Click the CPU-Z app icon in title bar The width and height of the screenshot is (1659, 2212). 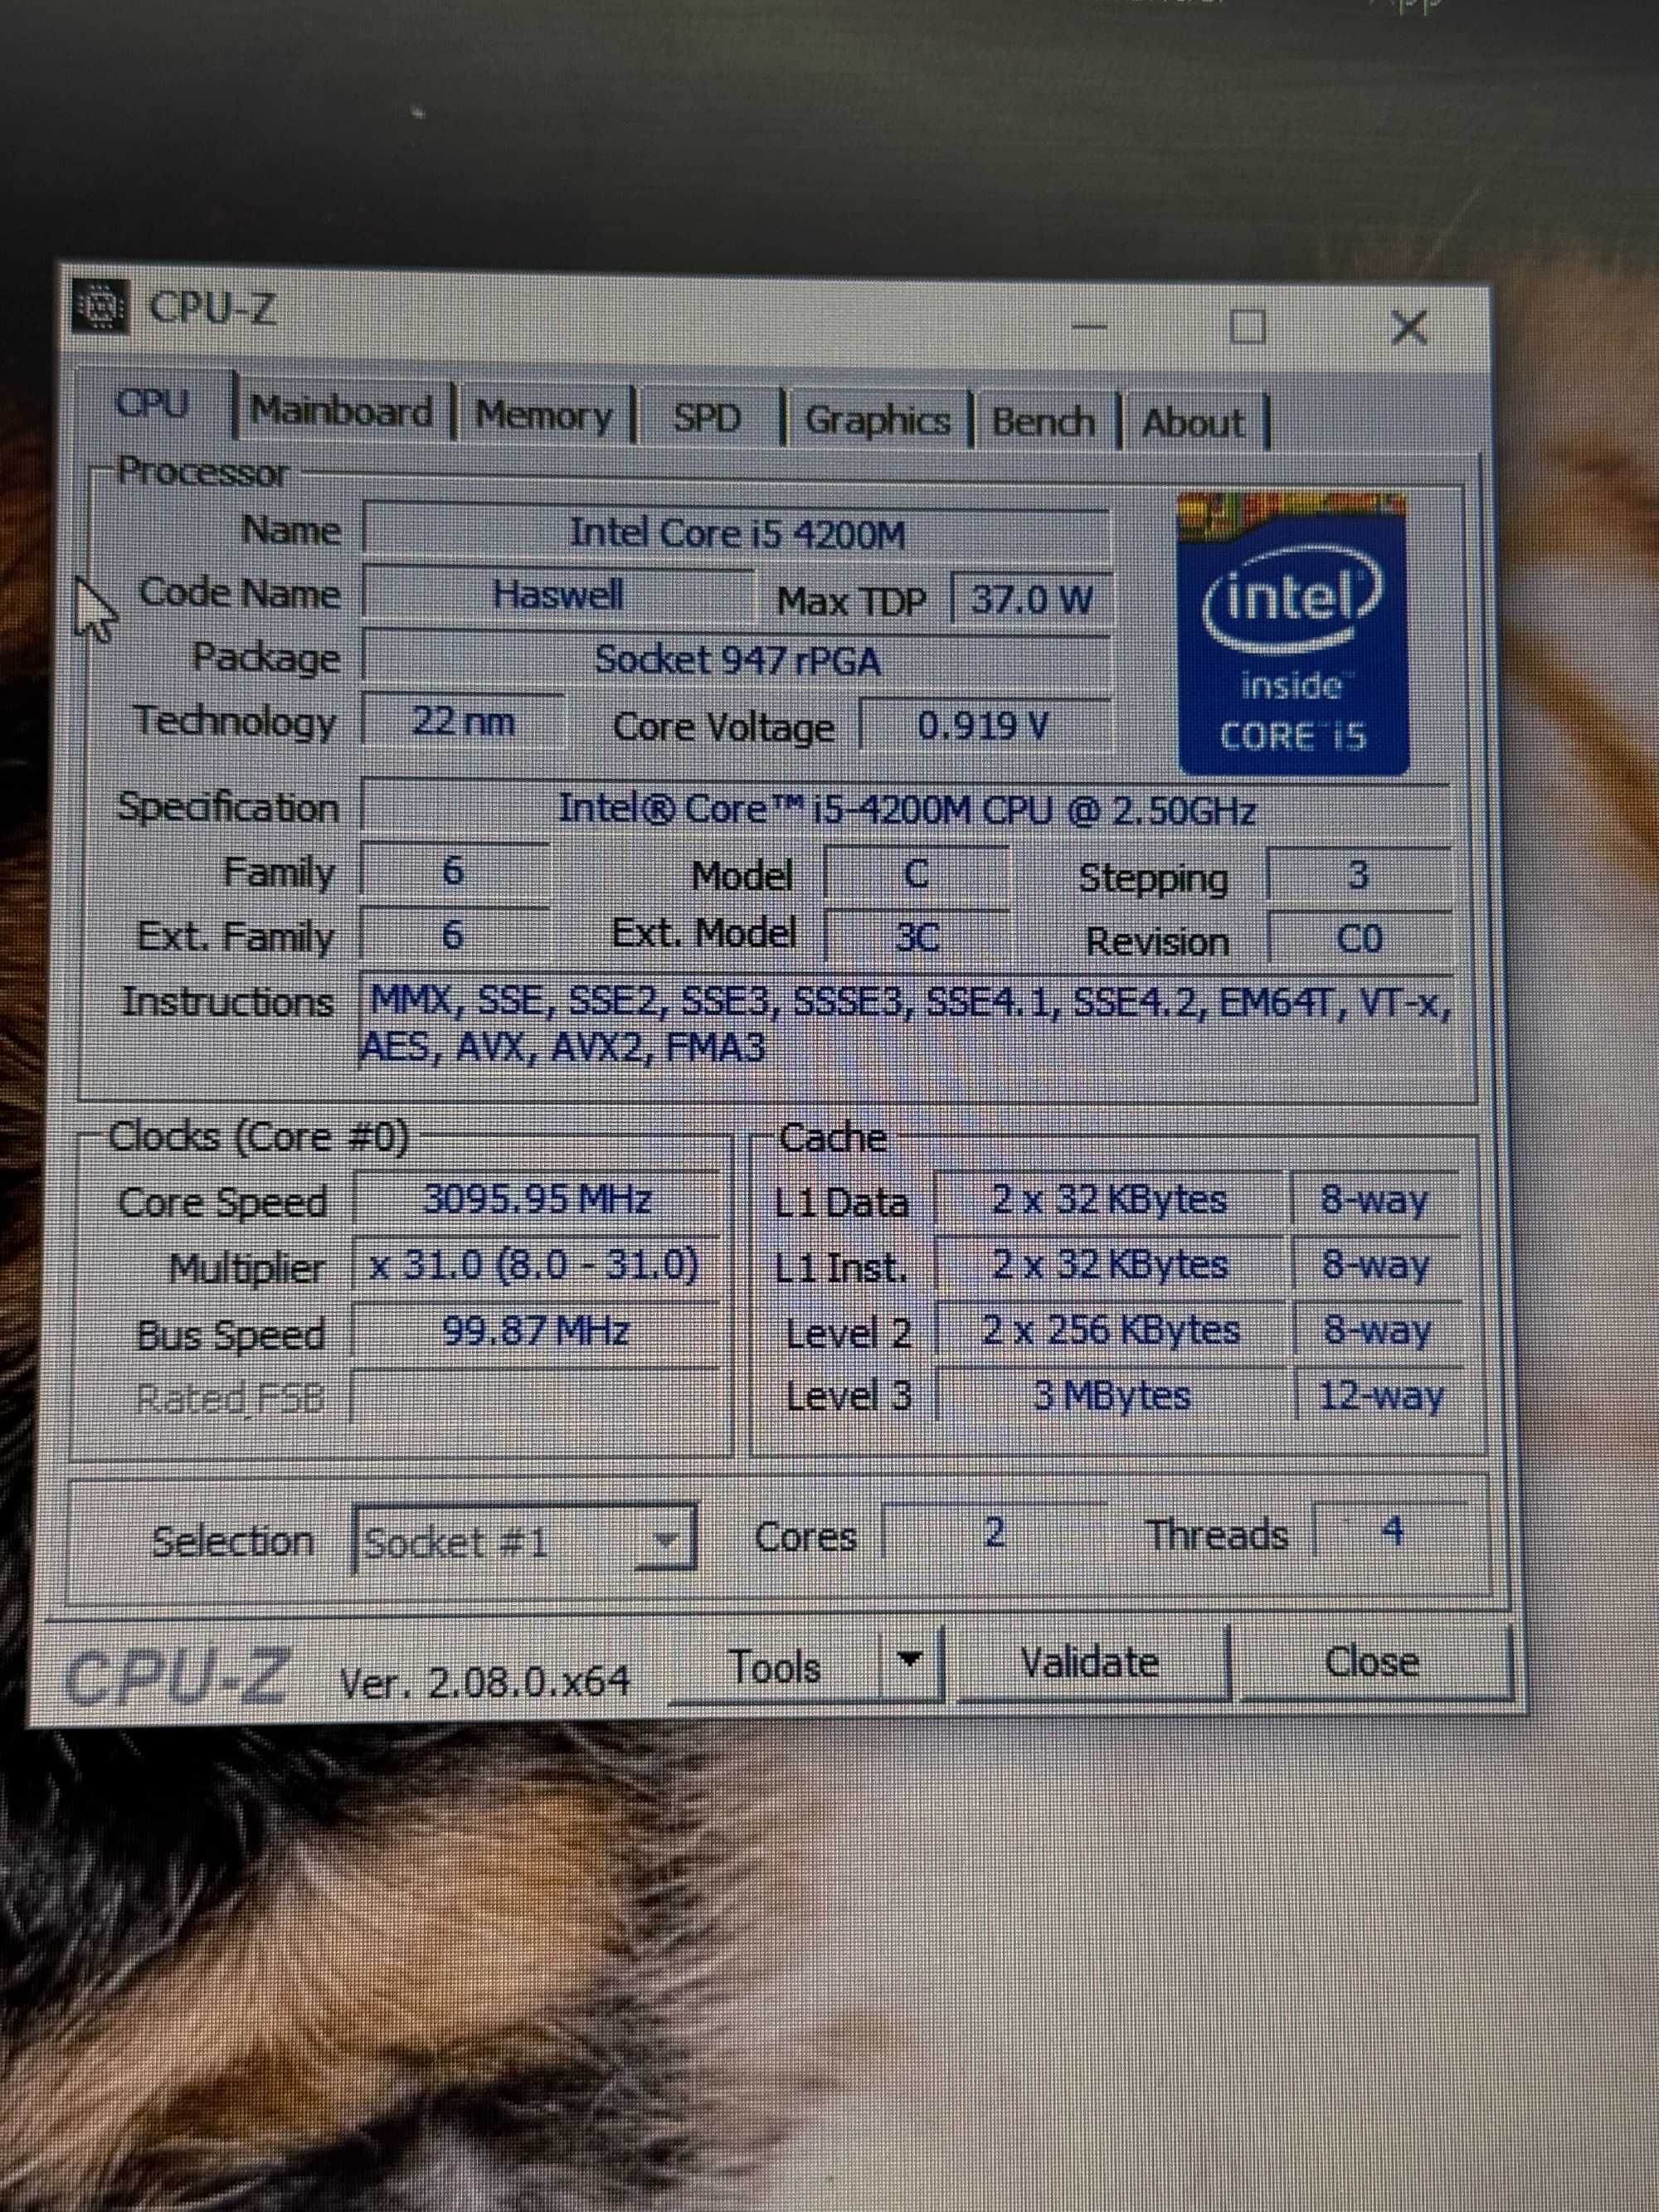click(100, 307)
